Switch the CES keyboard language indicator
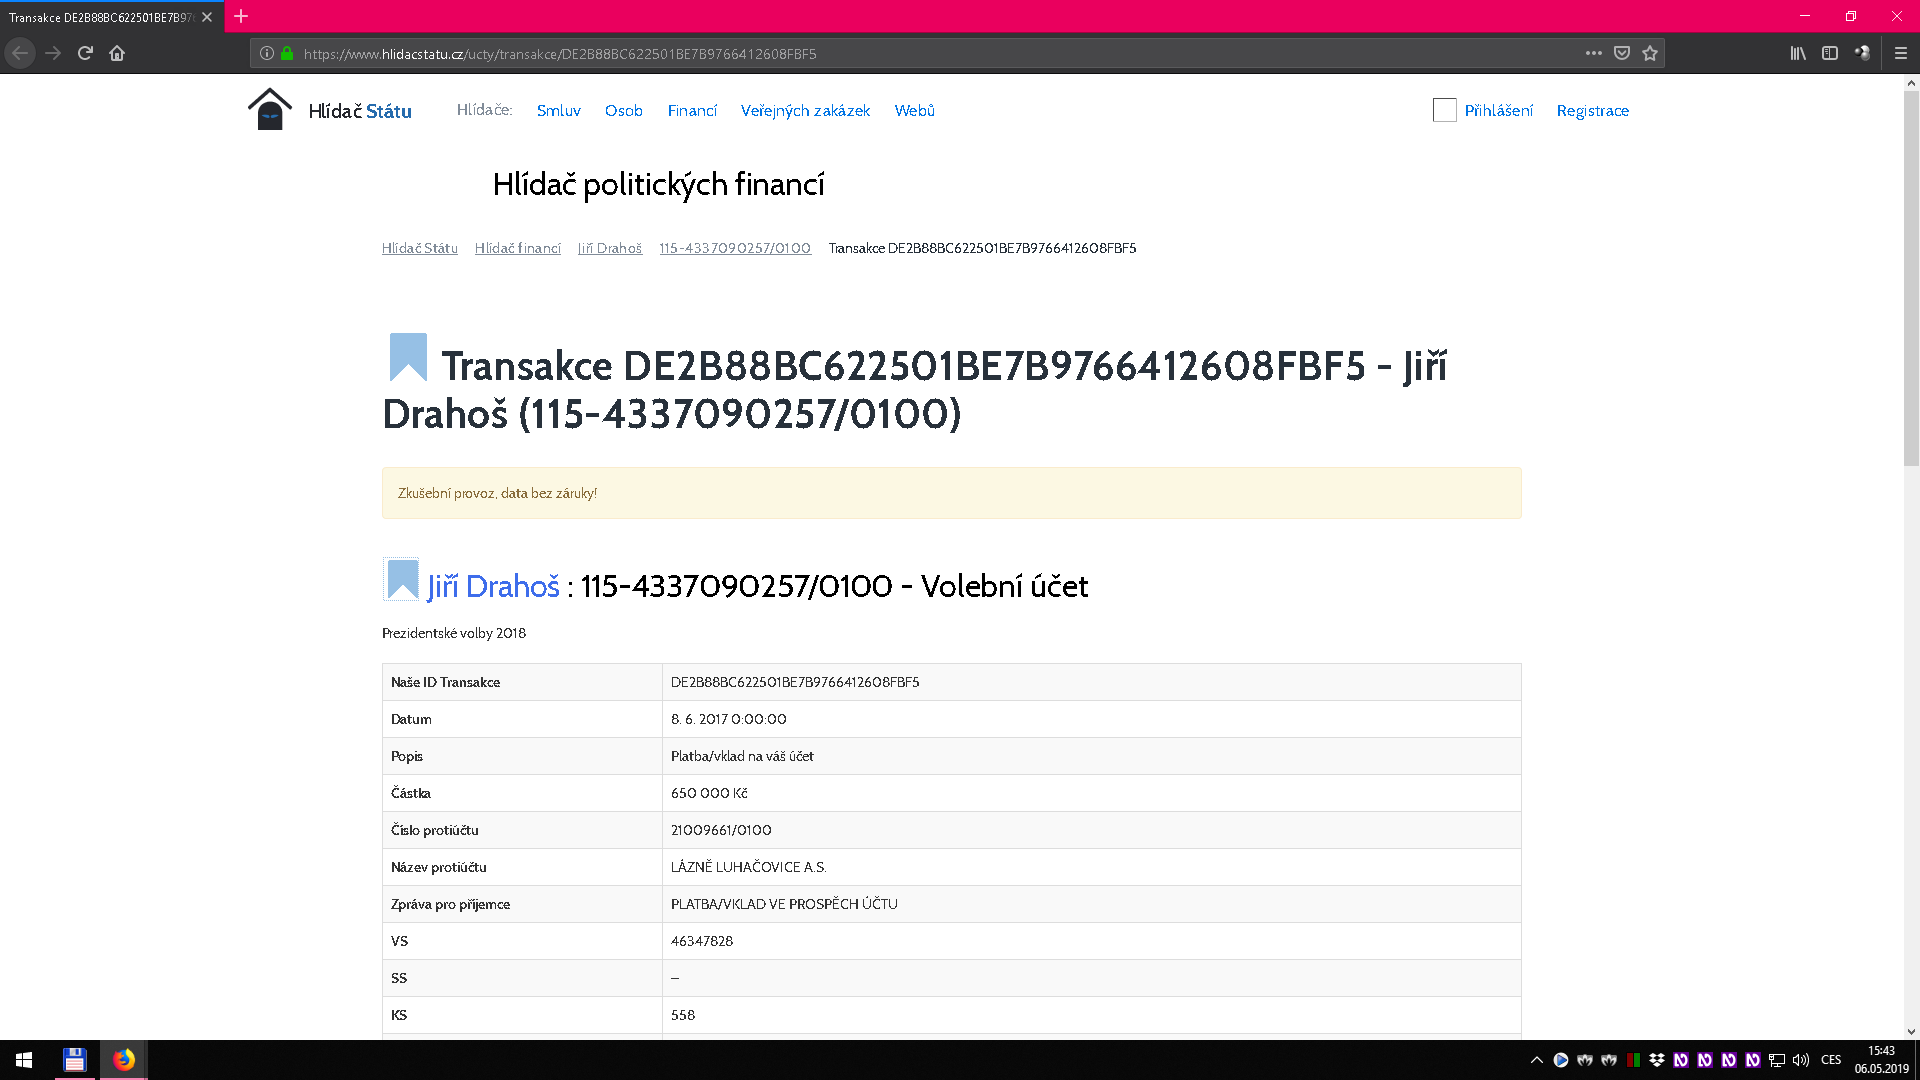The width and height of the screenshot is (1920, 1080). point(1831,1060)
